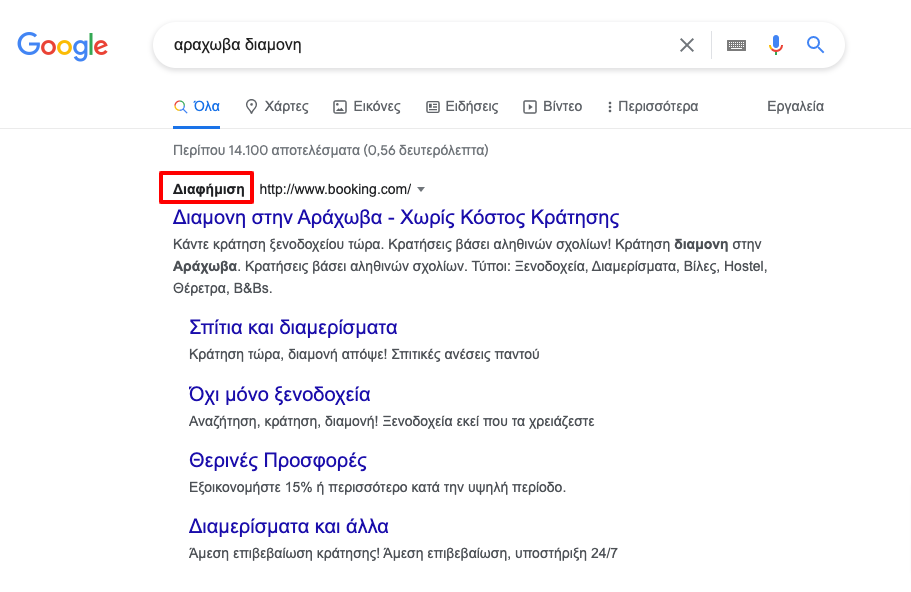The image size is (911, 592).
Task: Open the Περισσότερα menu
Action: (x=652, y=106)
